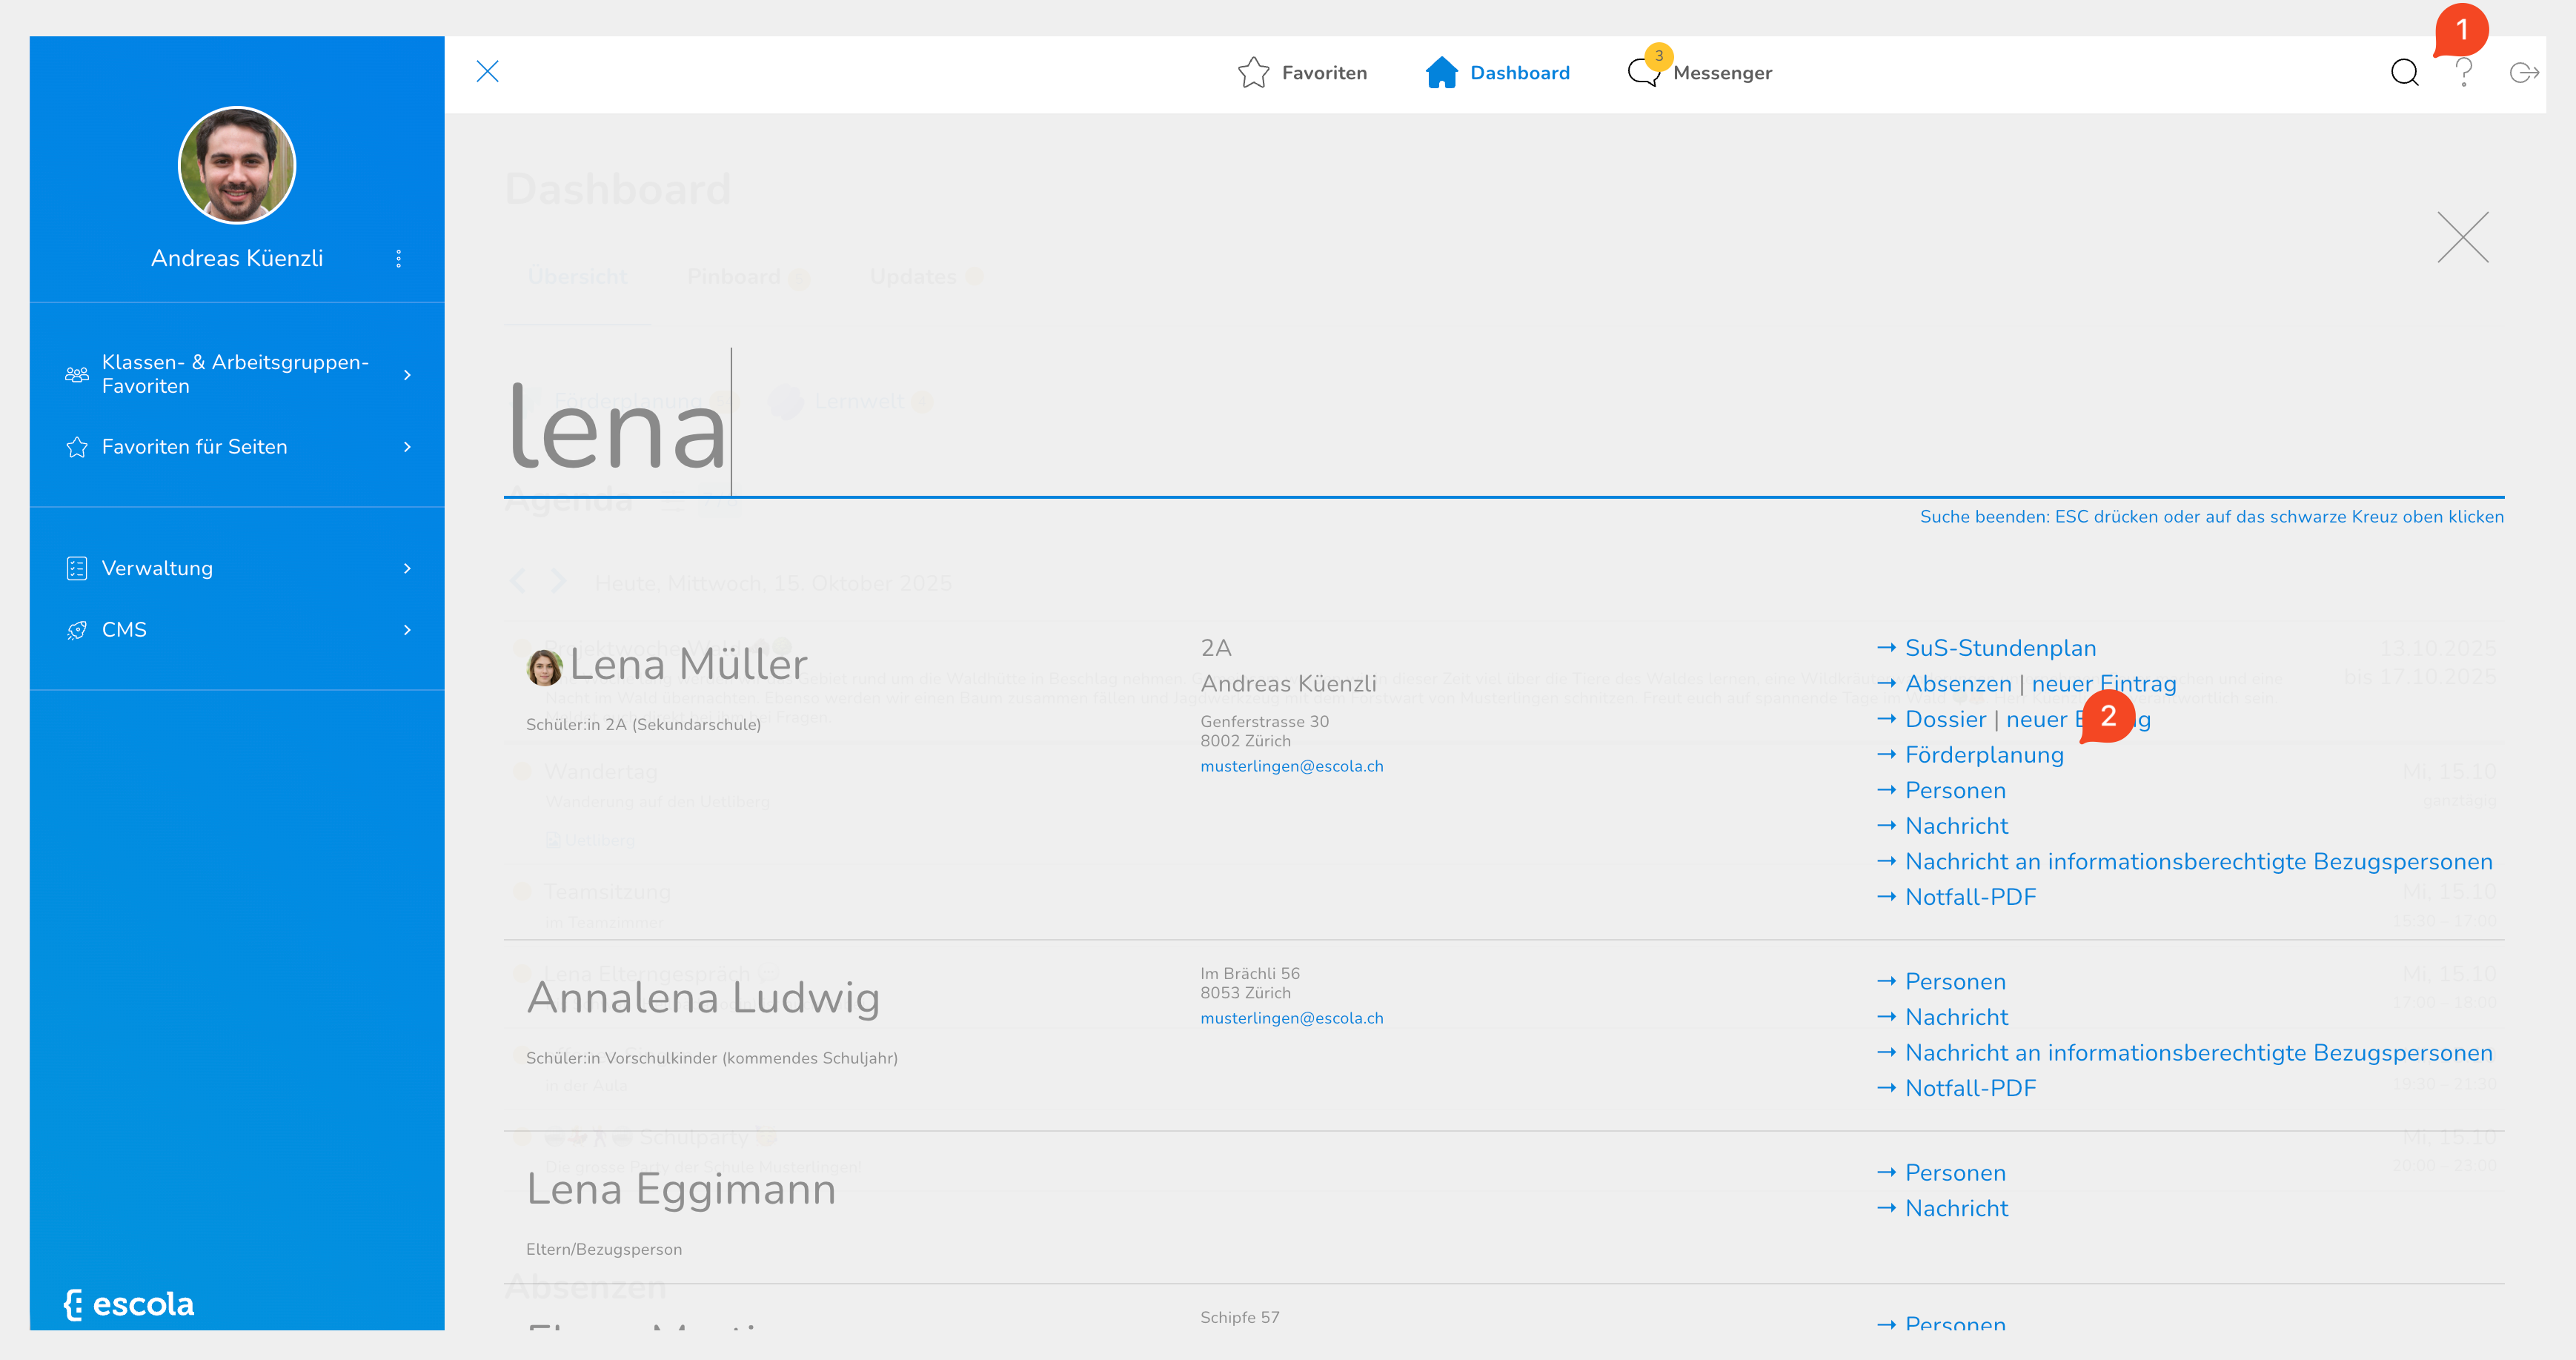
Task: Open help via question mark icon
Action: pos(2463,73)
